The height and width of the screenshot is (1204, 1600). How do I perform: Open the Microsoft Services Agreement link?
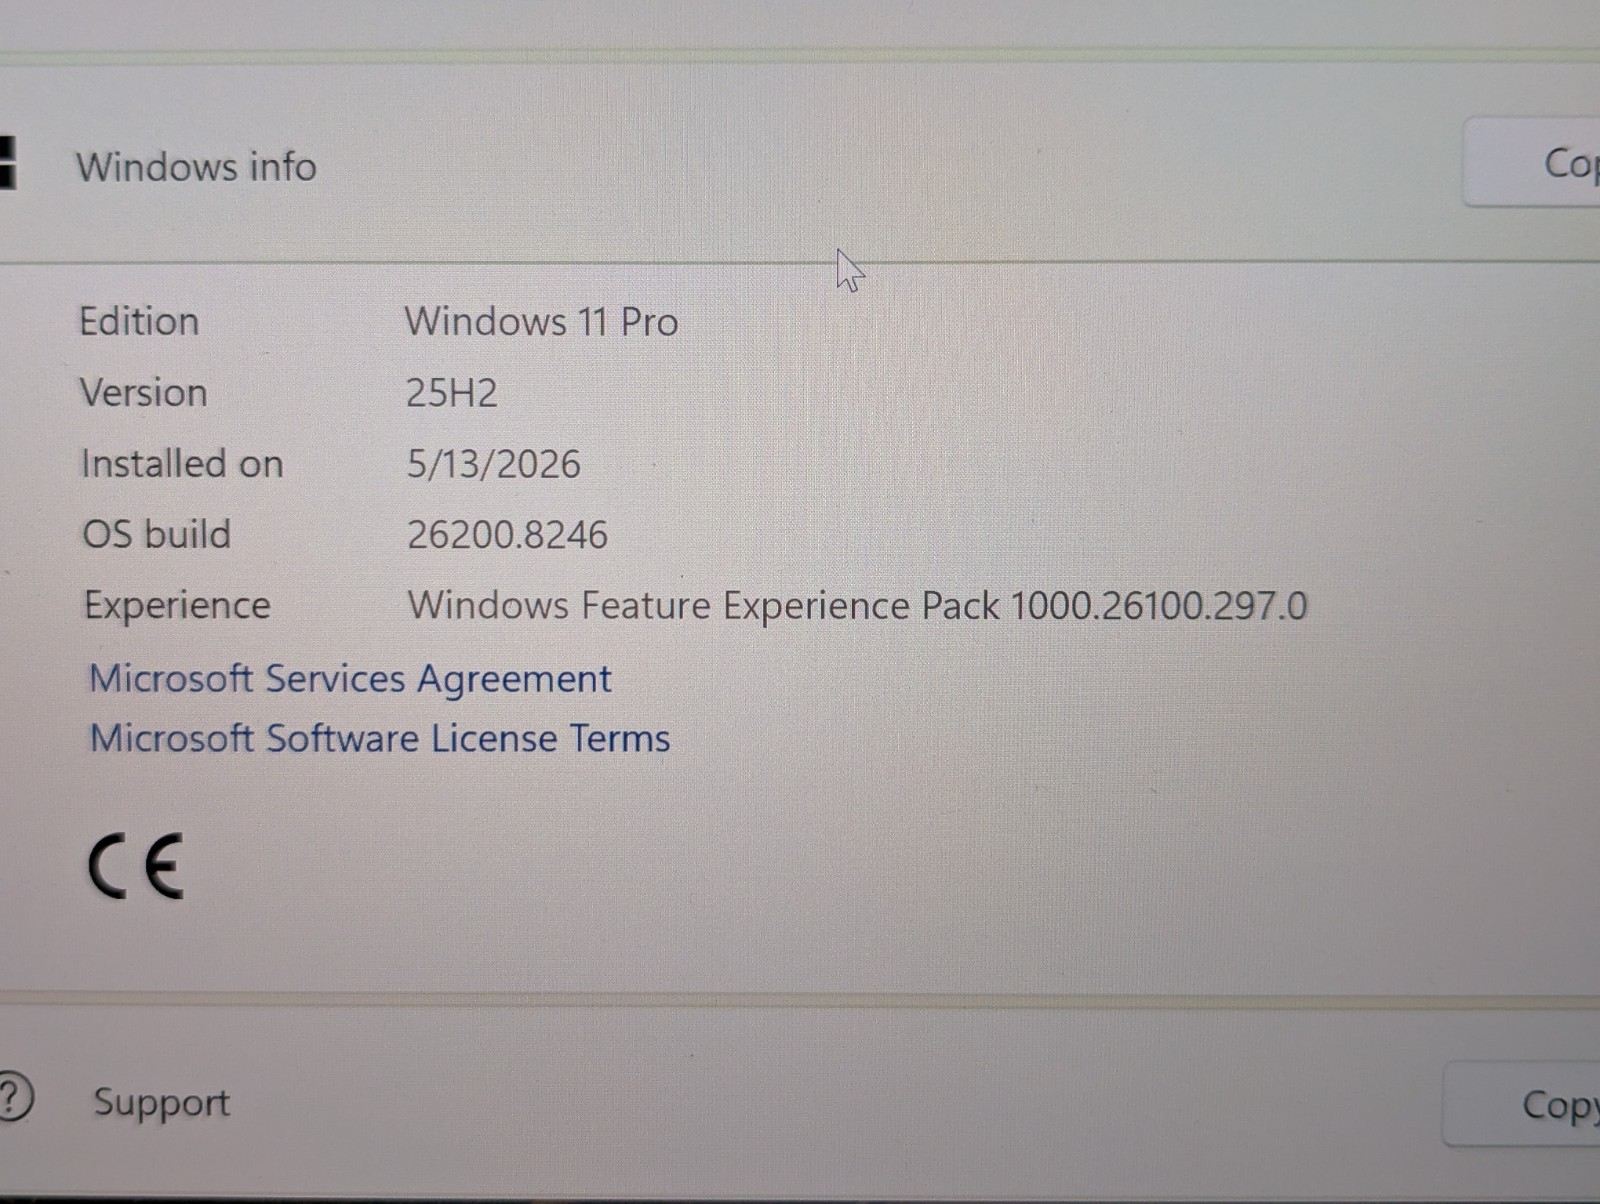pos(350,679)
